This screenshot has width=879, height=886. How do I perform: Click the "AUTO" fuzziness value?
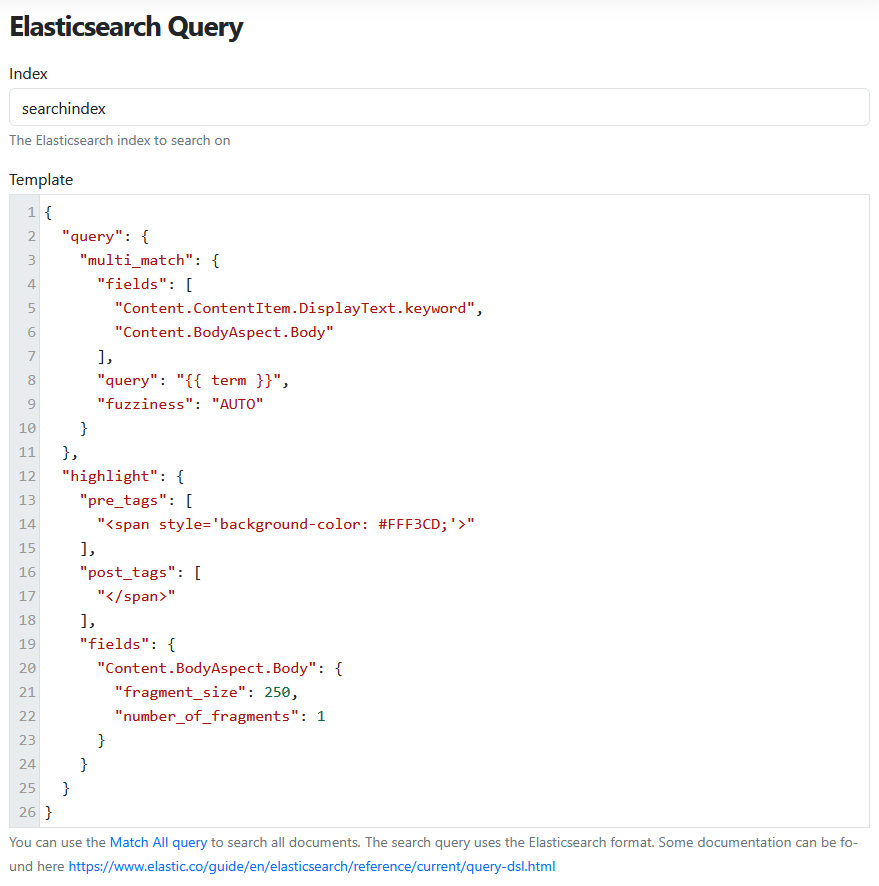coord(236,404)
